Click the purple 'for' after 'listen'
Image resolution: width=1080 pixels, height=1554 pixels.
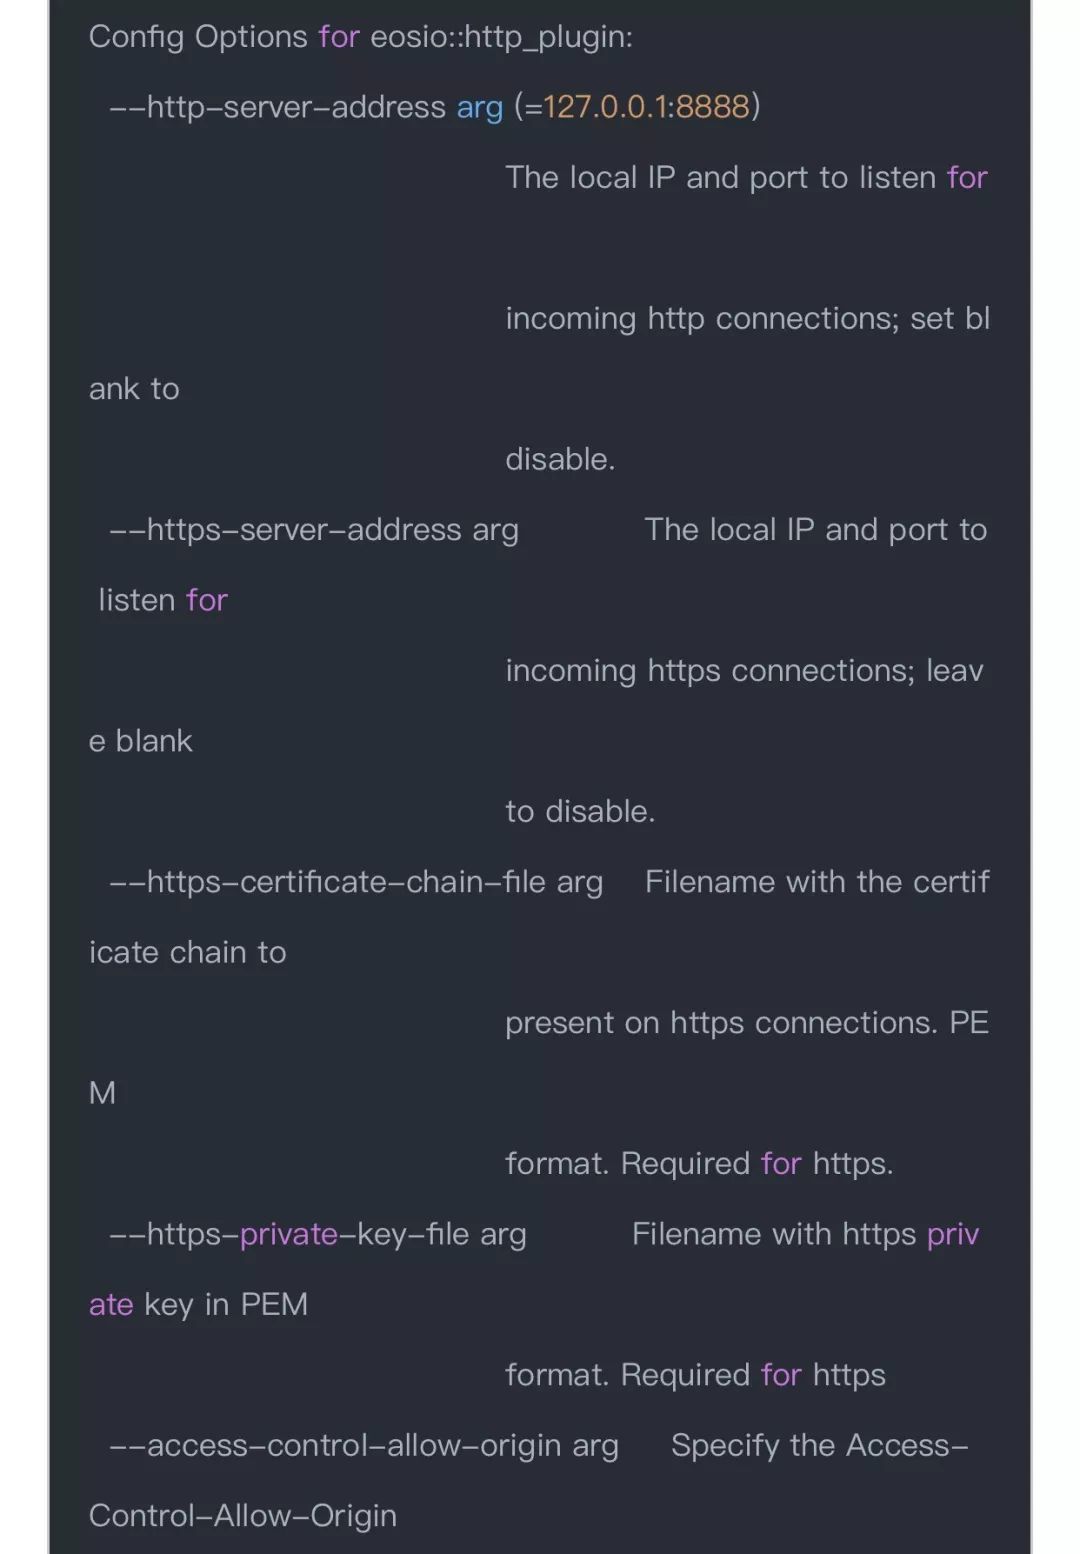[x=207, y=600]
